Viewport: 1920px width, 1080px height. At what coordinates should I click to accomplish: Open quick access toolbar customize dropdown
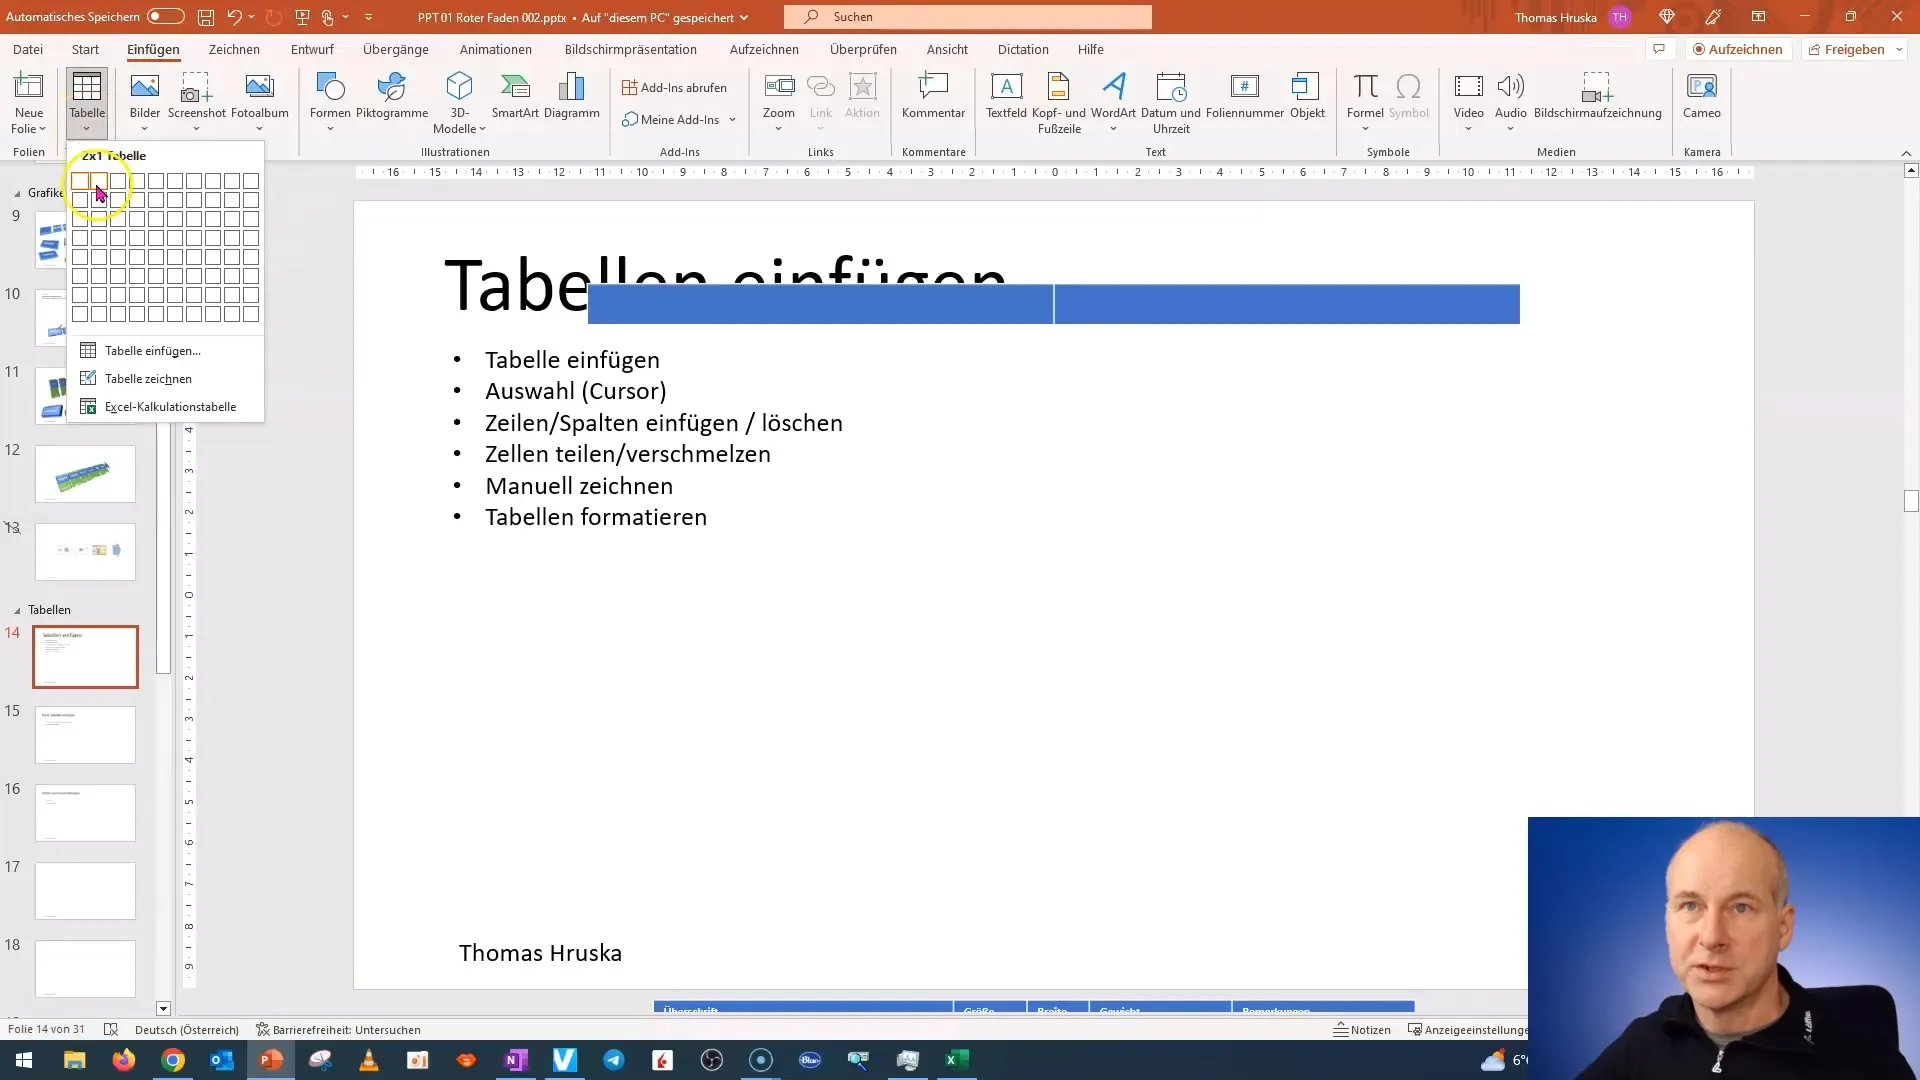tap(368, 17)
